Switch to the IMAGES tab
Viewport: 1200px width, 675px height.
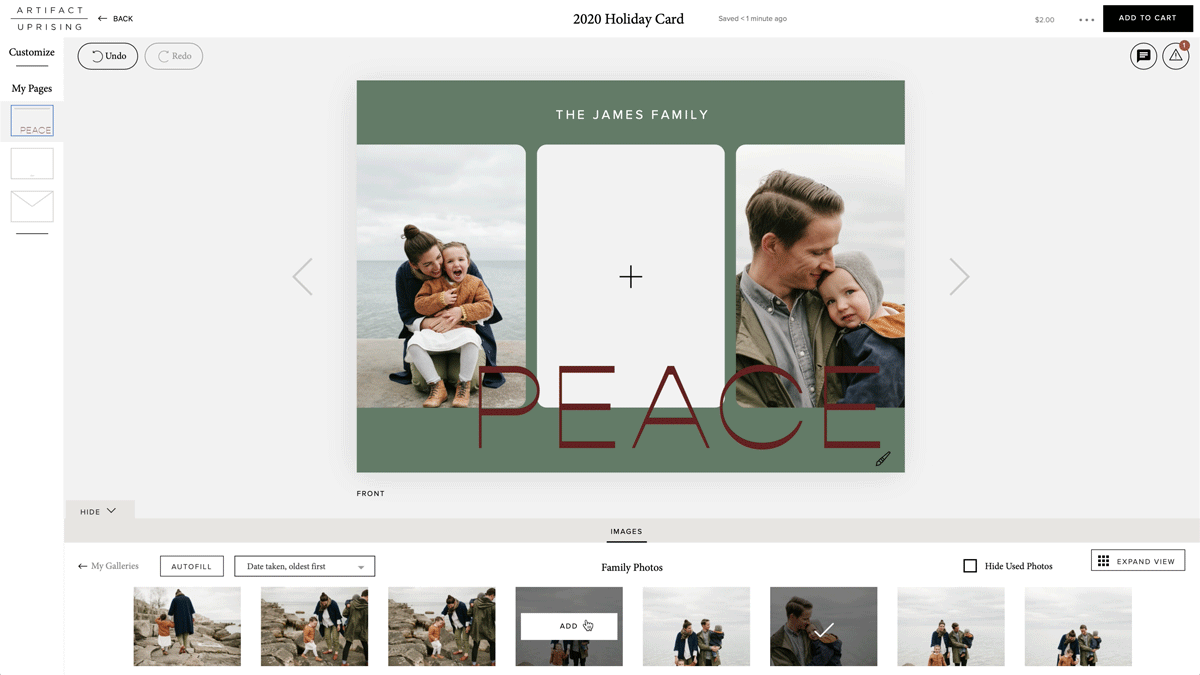pos(626,532)
